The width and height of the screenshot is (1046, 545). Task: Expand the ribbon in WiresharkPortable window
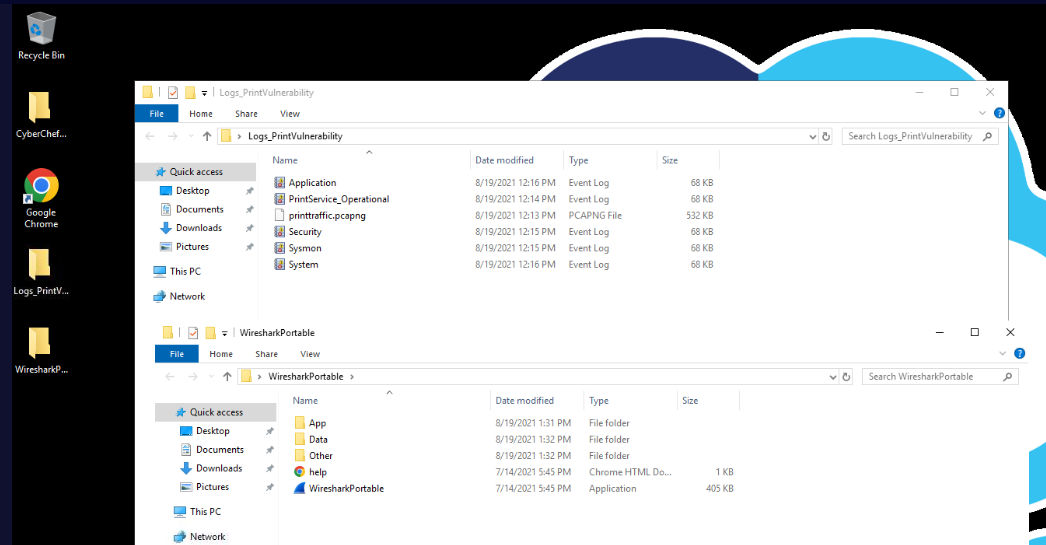click(x=1002, y=354)
